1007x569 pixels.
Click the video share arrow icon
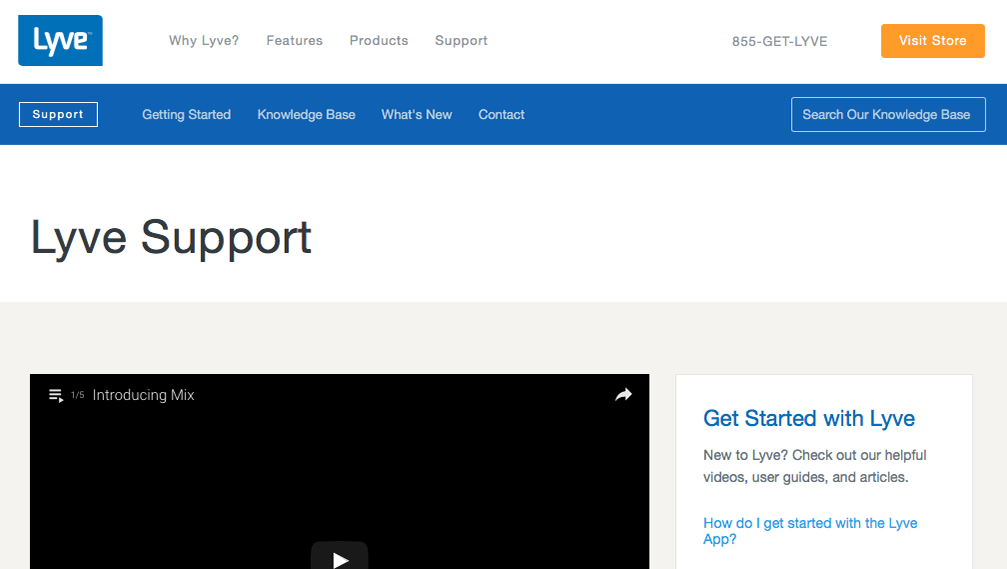623,395
